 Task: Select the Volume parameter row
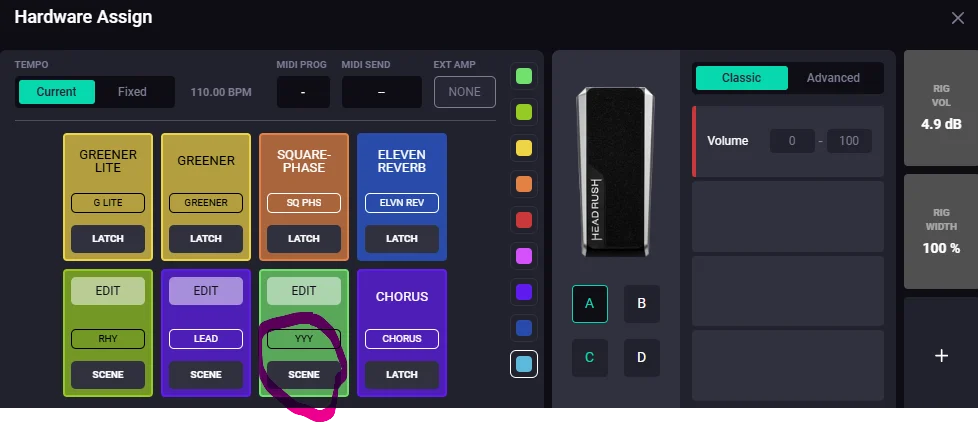(788, 142)
